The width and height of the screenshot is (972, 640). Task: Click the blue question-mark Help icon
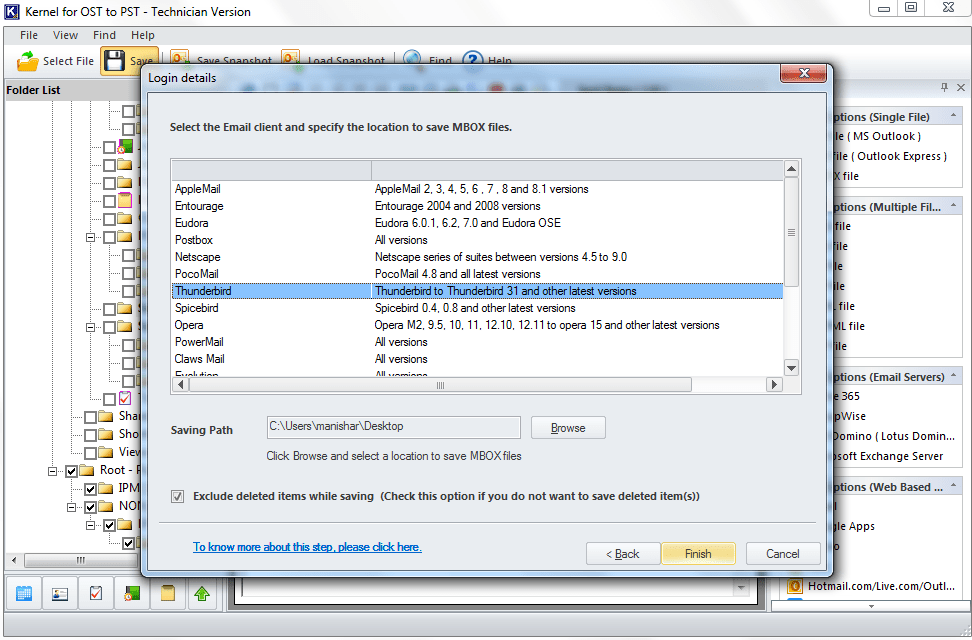point(472,60)
